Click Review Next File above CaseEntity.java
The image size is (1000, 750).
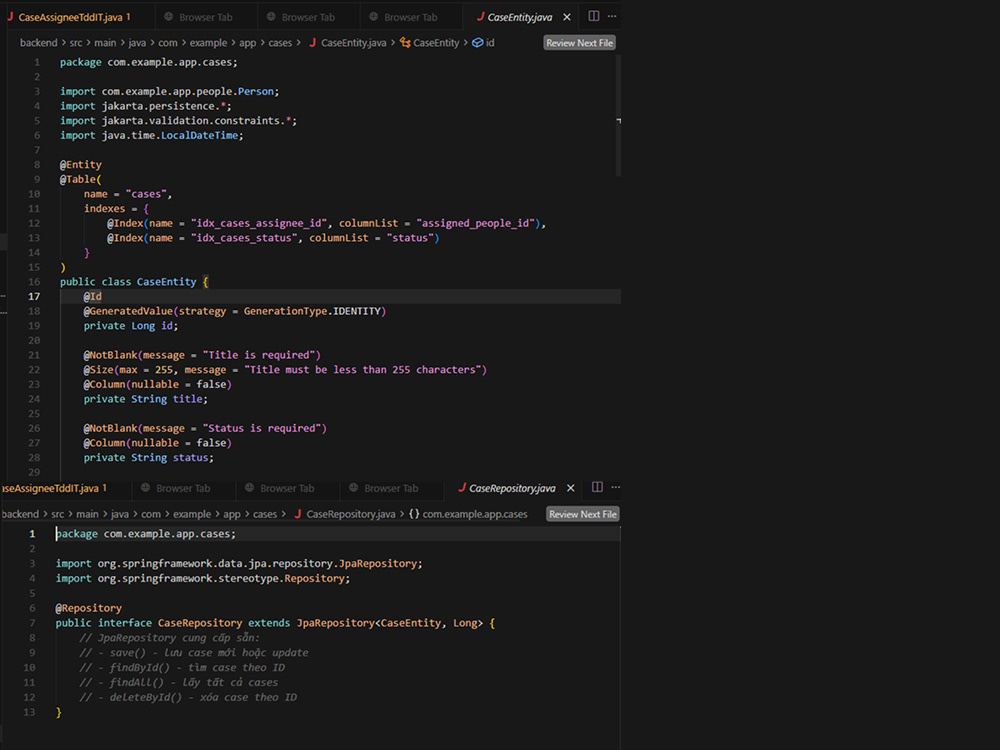click(579, 43)
